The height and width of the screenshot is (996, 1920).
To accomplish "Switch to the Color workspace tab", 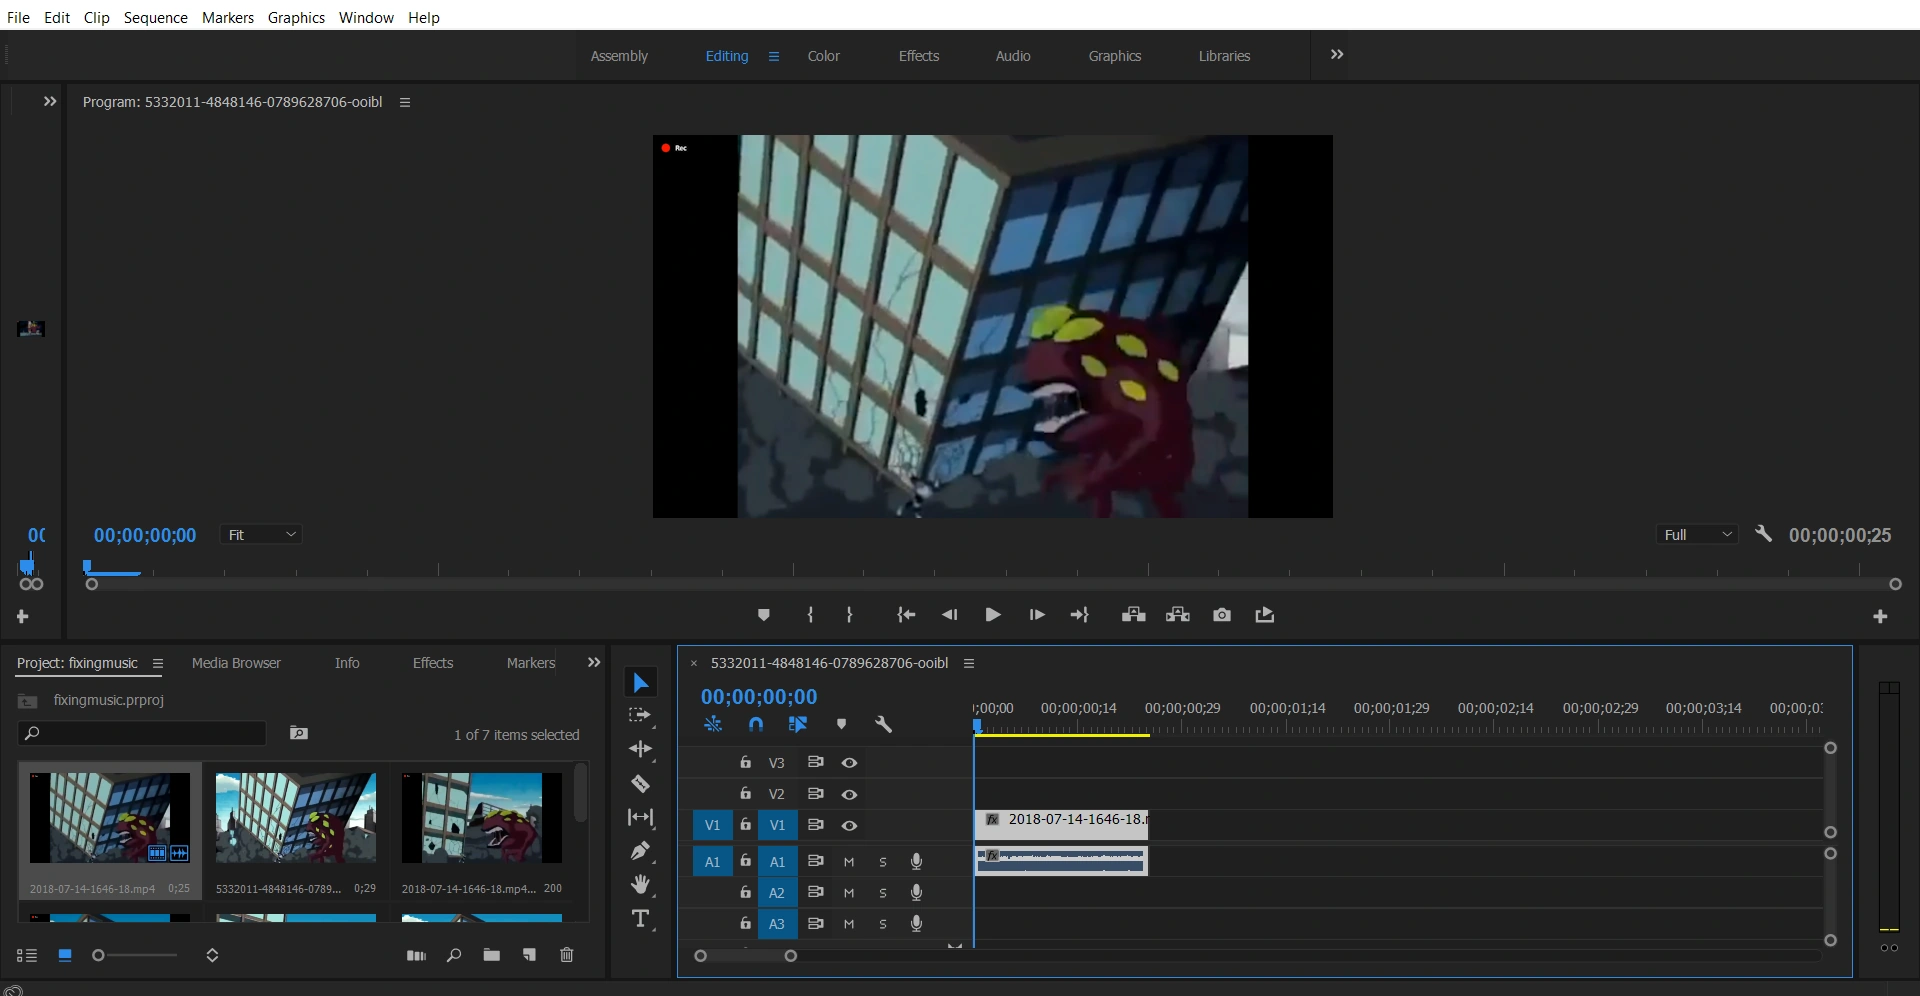I will coord(823,56).
